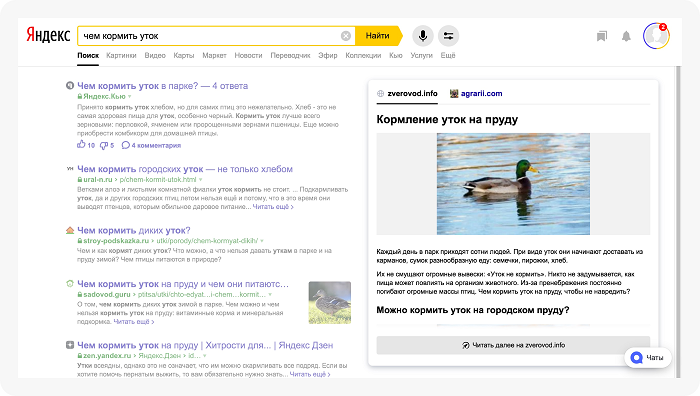Screen dimensions: 700x396
Task: Open search settings via the sliders icon
Action: (448, 36)
